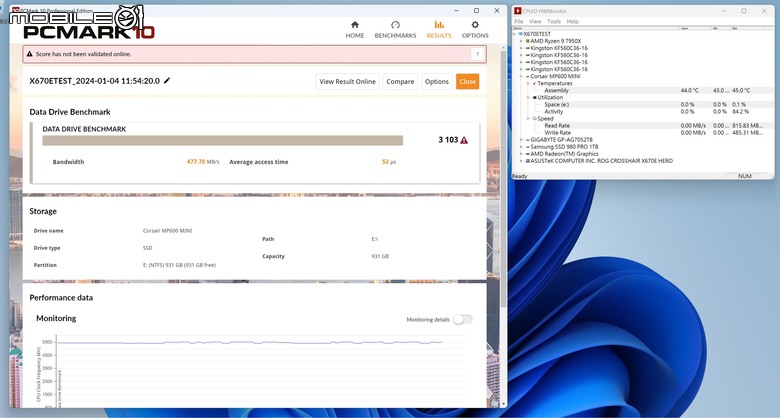The height and width of the screenshot is (418, 780).
Task: Click the 815.83 MB/s max read value
Action: (747, 126)
